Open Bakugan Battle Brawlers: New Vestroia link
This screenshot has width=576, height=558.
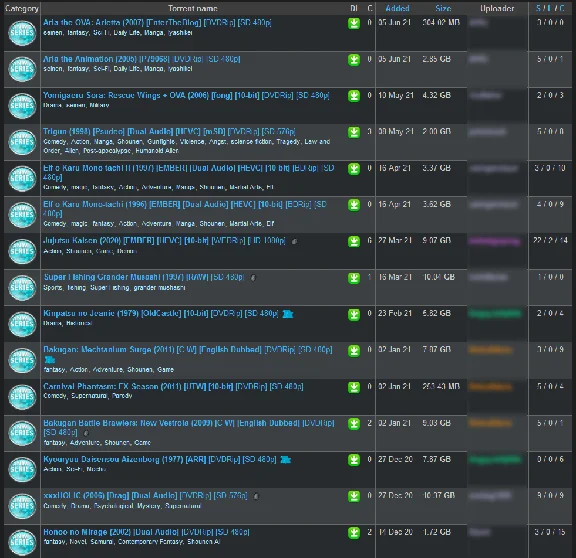point(189,427)
